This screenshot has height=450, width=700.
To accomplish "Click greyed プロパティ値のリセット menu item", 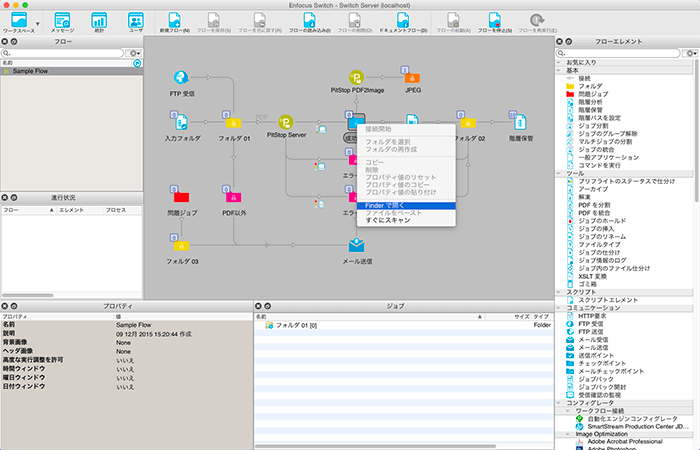I will (406, 177).
